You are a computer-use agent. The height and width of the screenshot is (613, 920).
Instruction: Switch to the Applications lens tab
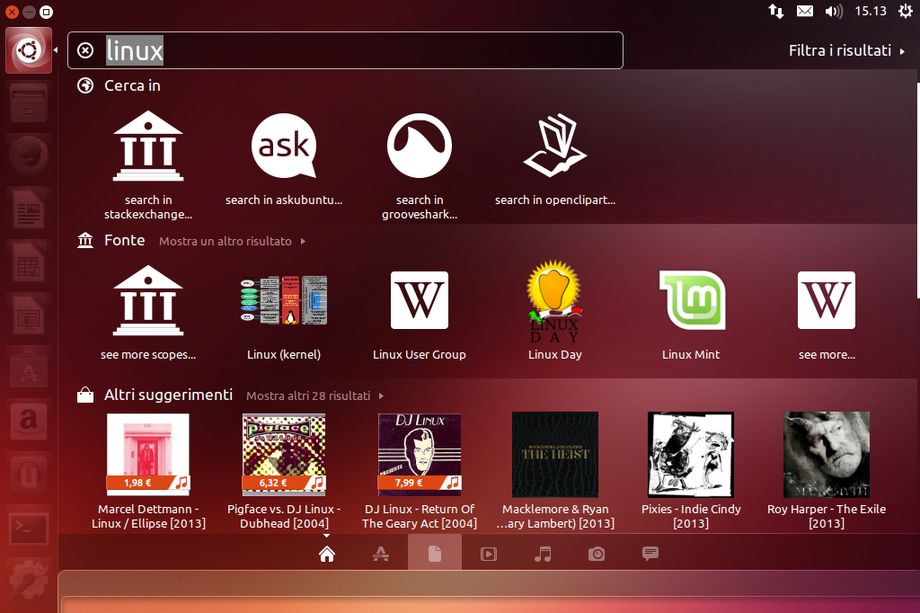[x=380, y=554]
